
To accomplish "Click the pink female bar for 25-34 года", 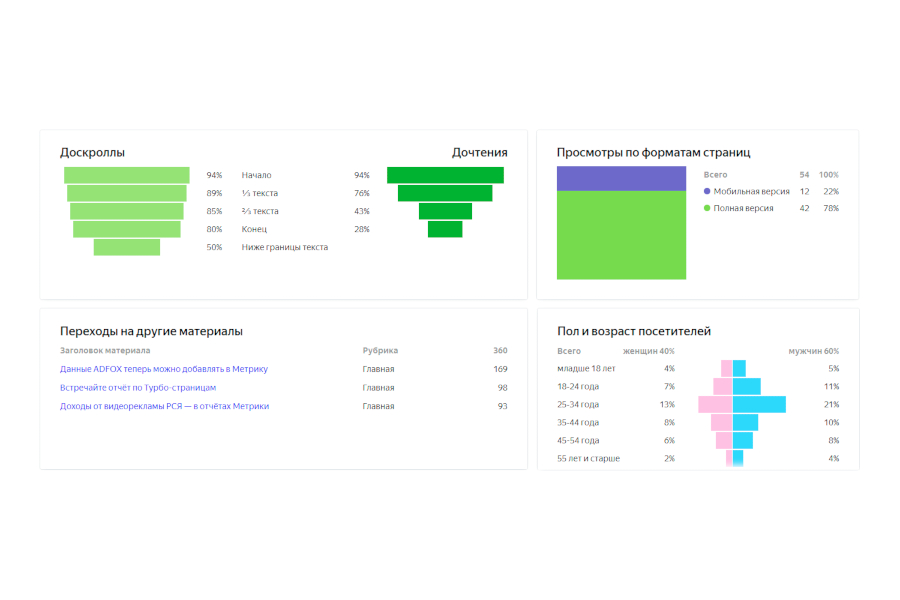I will 715,405.
